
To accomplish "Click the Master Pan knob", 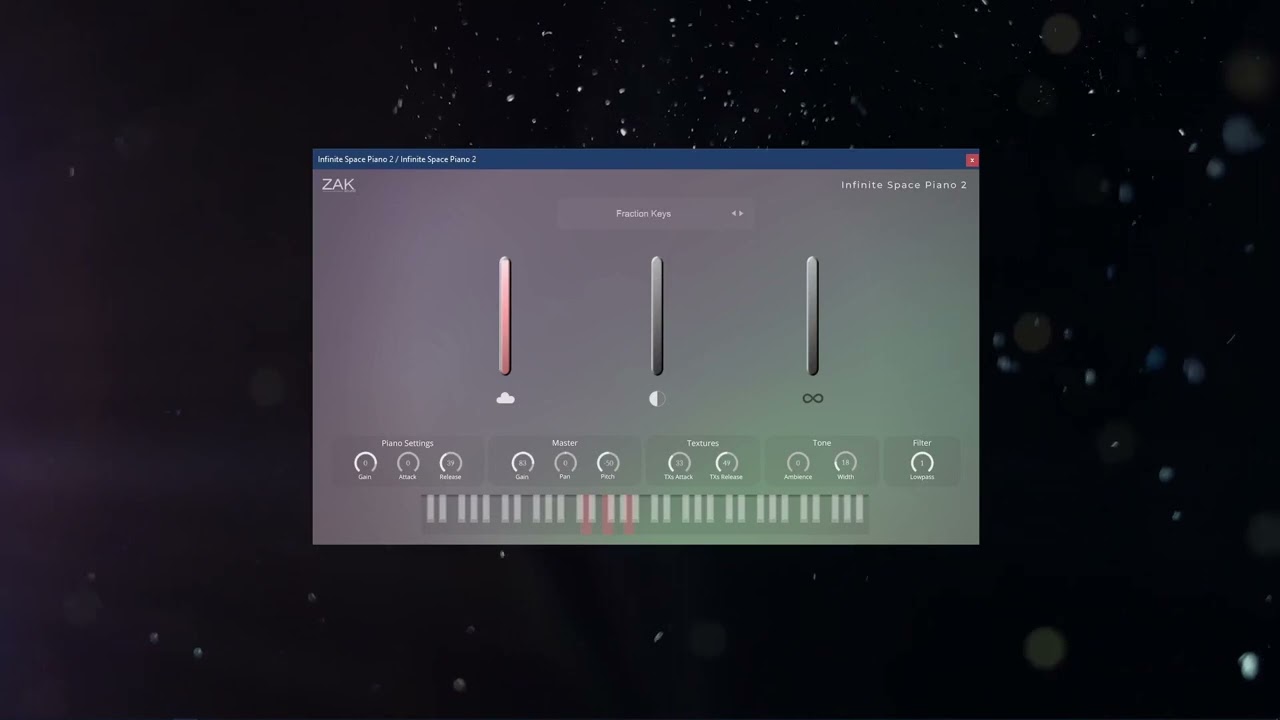I will tap(565, 462).
